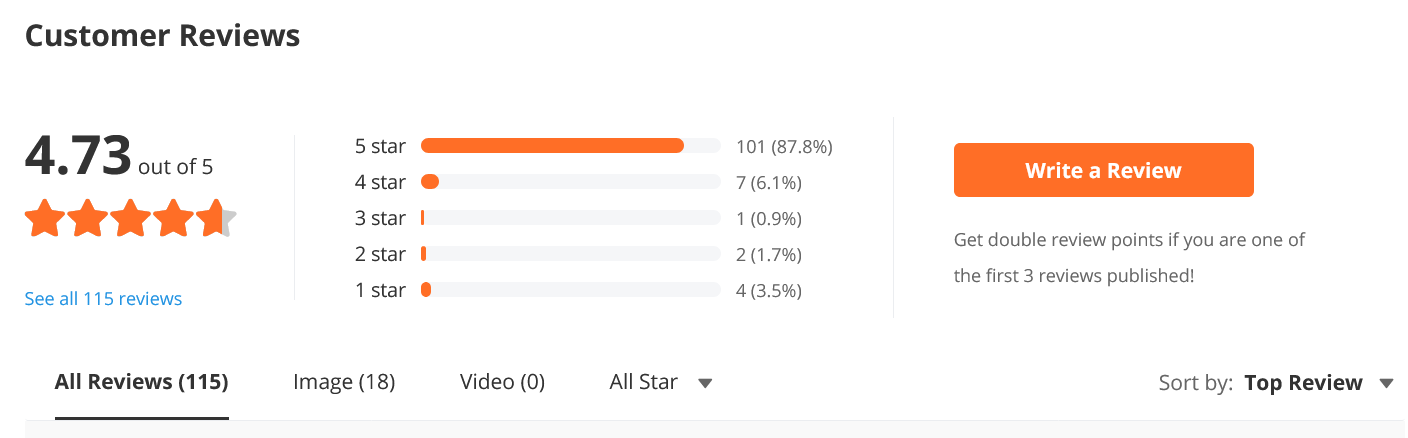The height and width of the screenshot is (438, 1408).
Task: Select the 1 star rating row label
Action: pos(380,290)
